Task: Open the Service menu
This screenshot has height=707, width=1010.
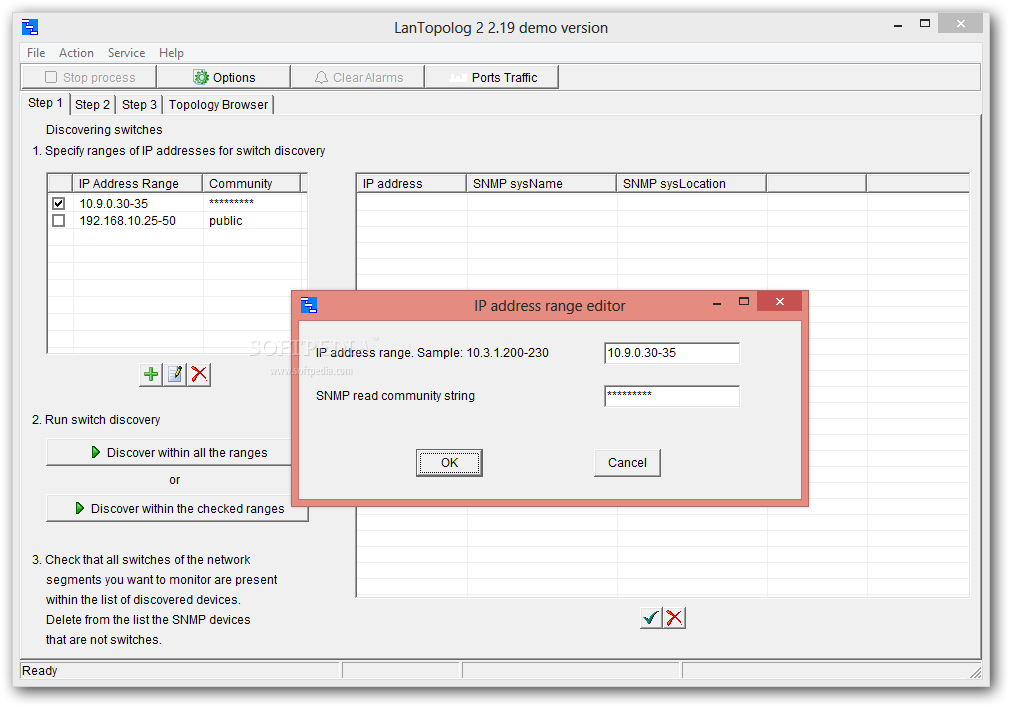Action: click(126, 53)
